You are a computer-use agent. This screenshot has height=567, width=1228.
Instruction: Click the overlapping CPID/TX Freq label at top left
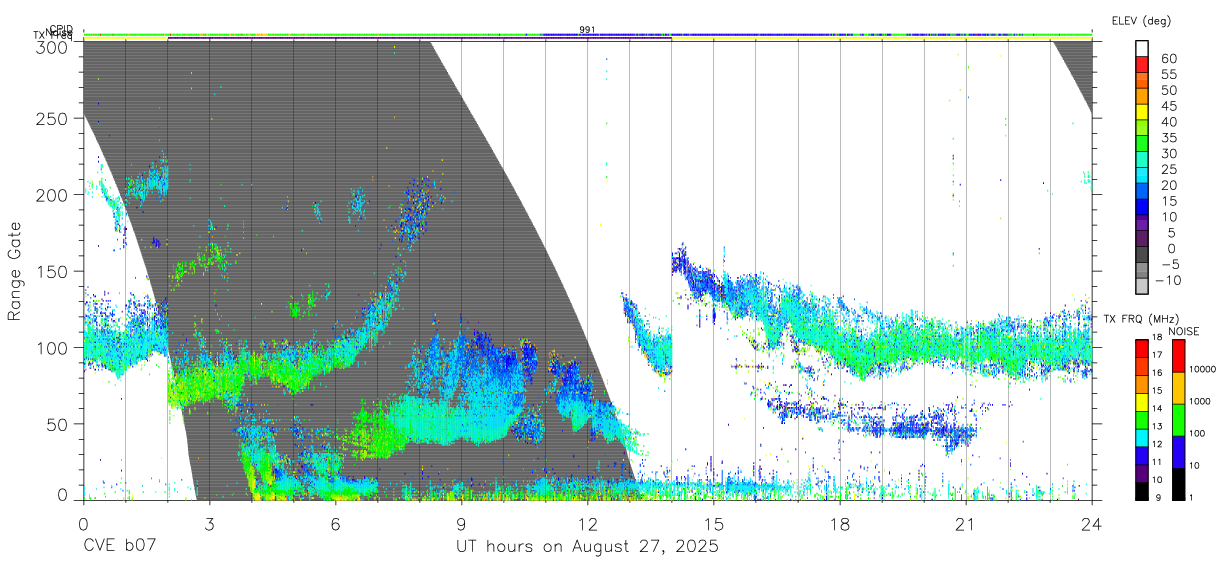pos(54,32)
